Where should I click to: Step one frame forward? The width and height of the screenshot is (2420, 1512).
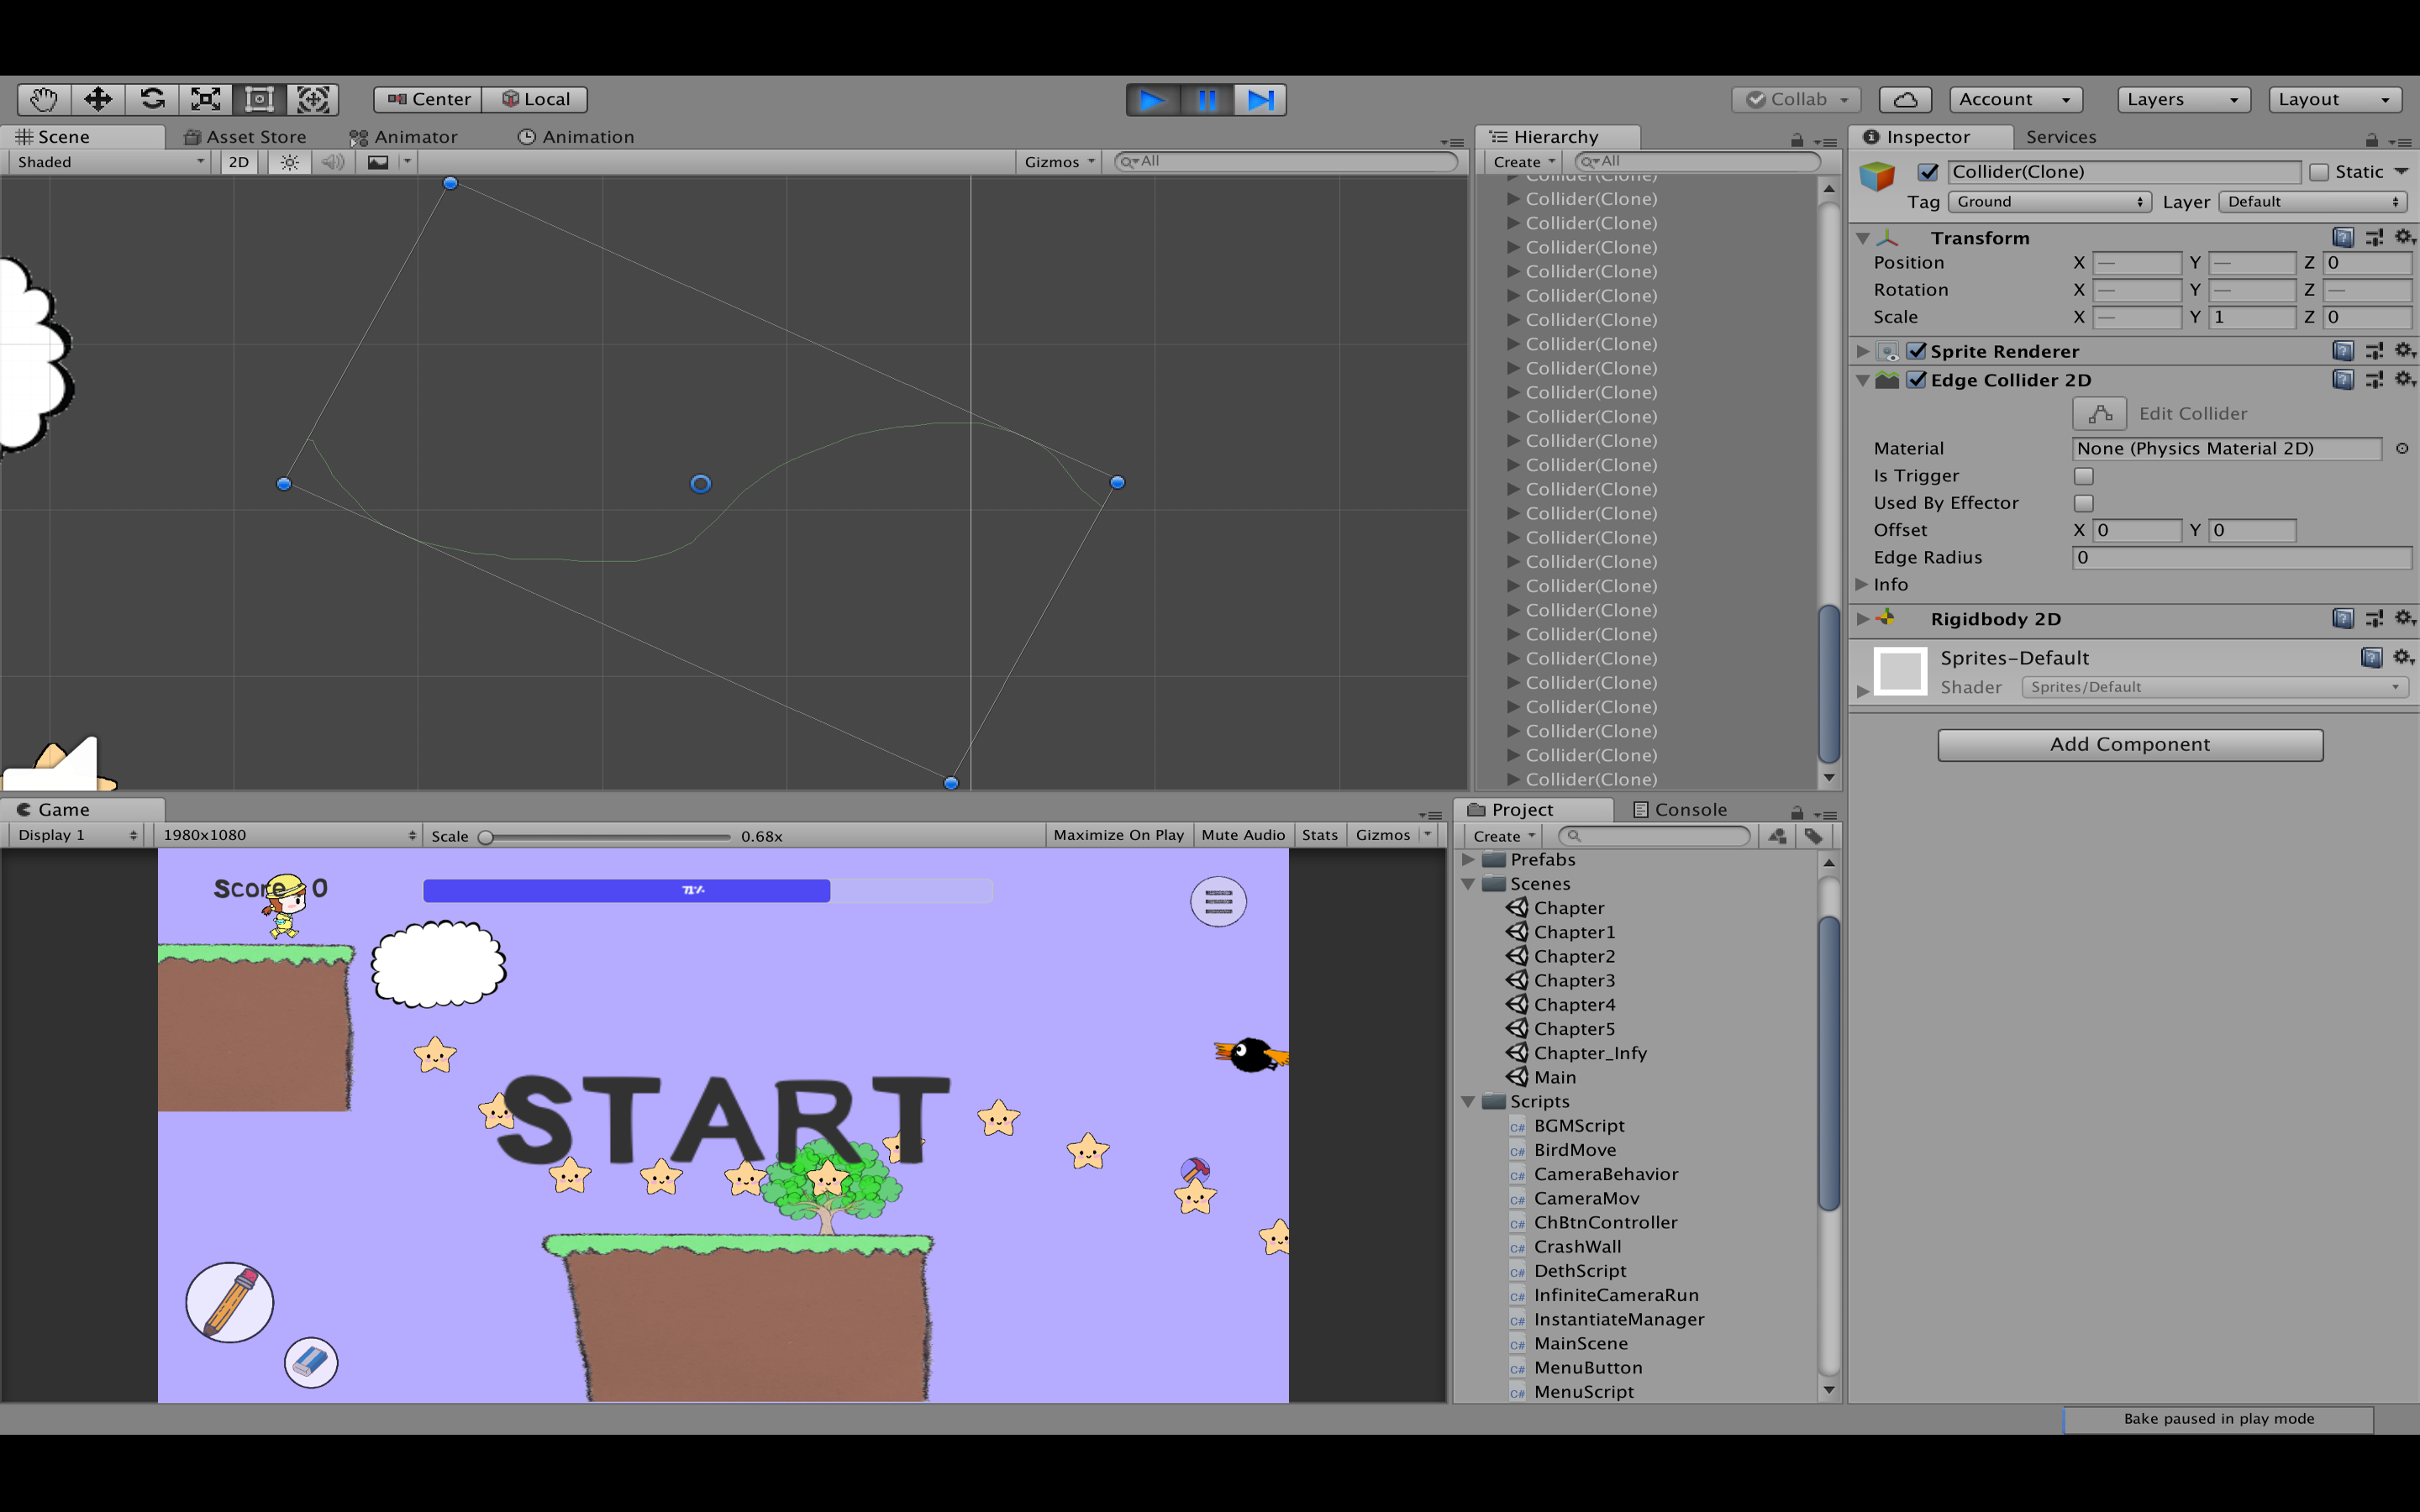(1261, 99)
